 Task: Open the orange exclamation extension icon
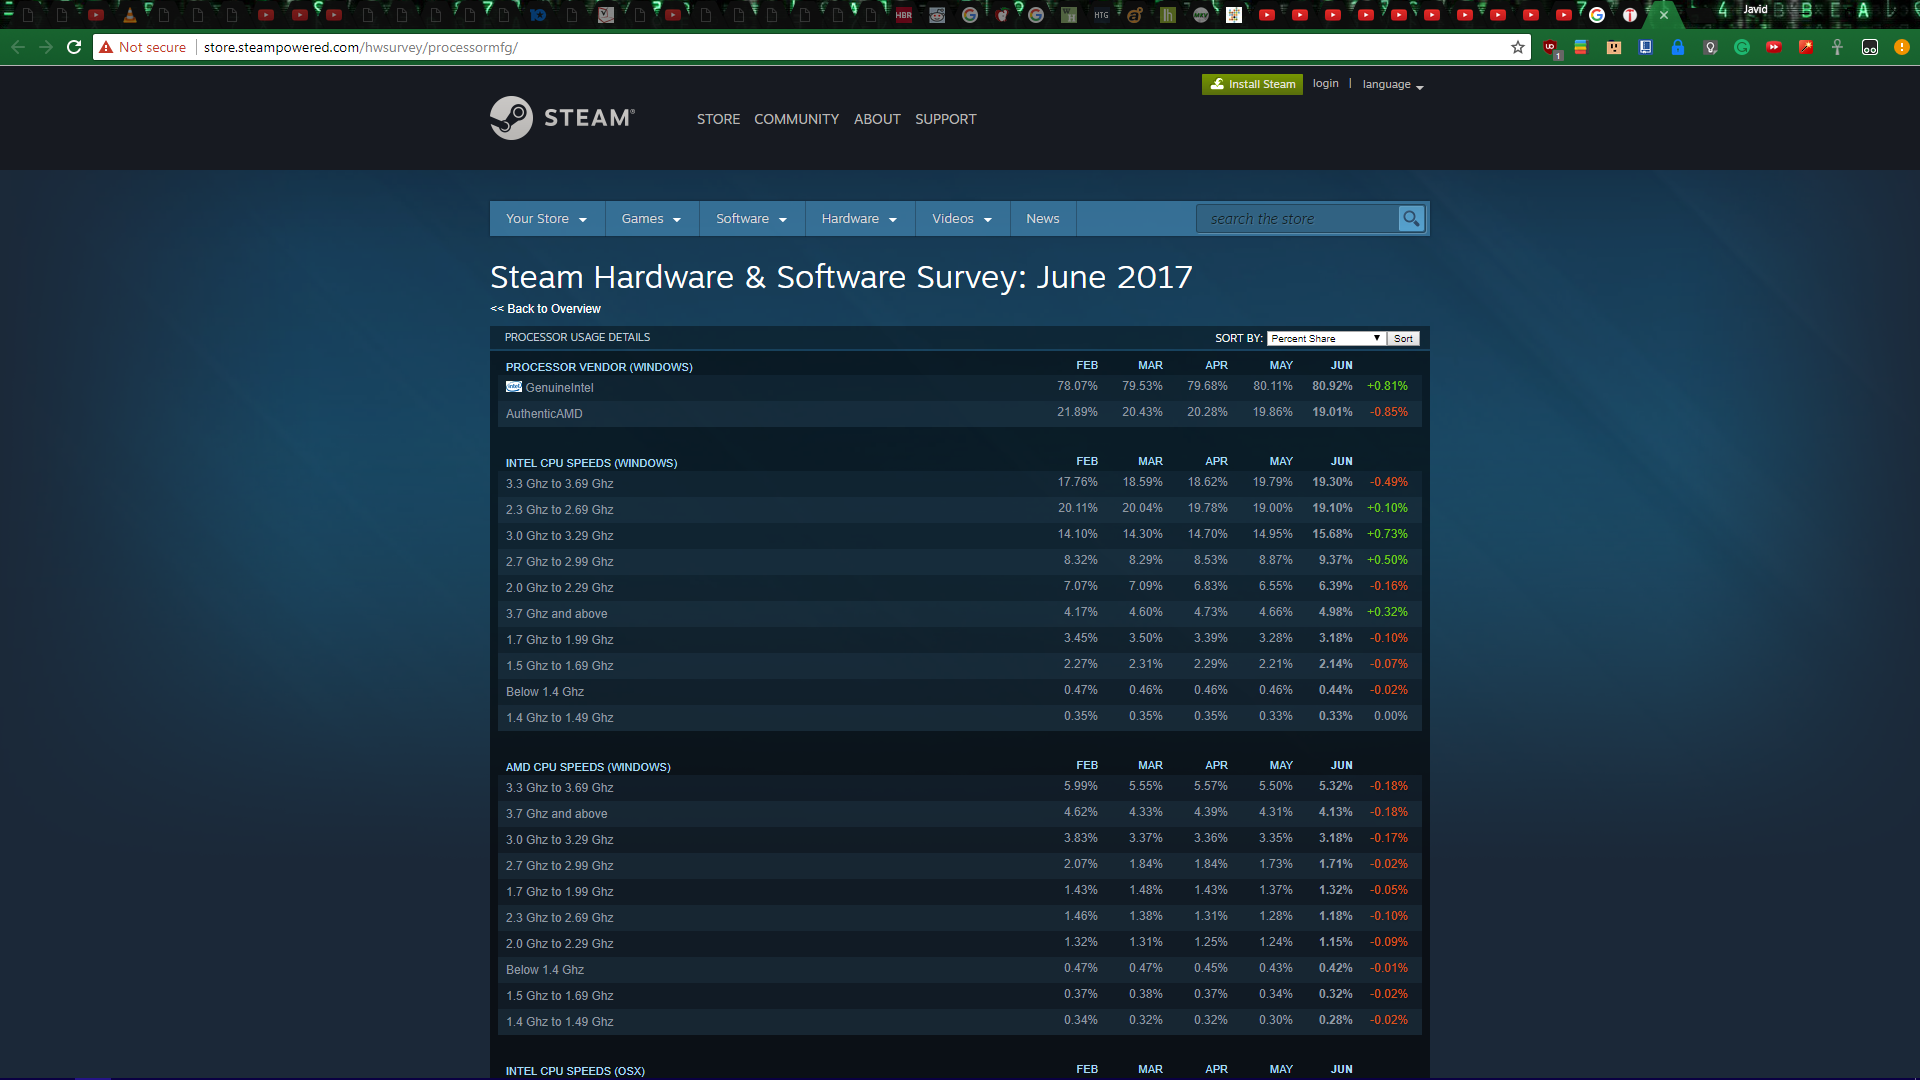pos(1902,47)
